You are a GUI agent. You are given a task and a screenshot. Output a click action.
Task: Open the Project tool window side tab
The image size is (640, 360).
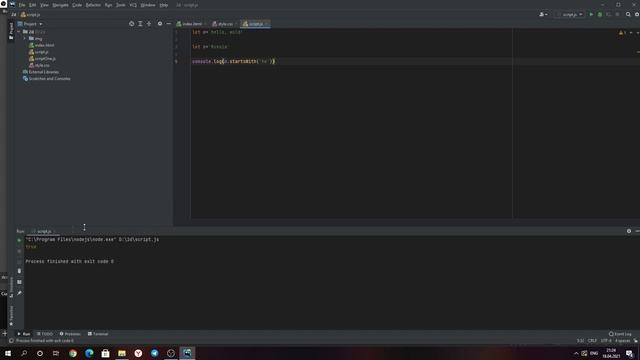pyautogui.click(x=11, y=31)
